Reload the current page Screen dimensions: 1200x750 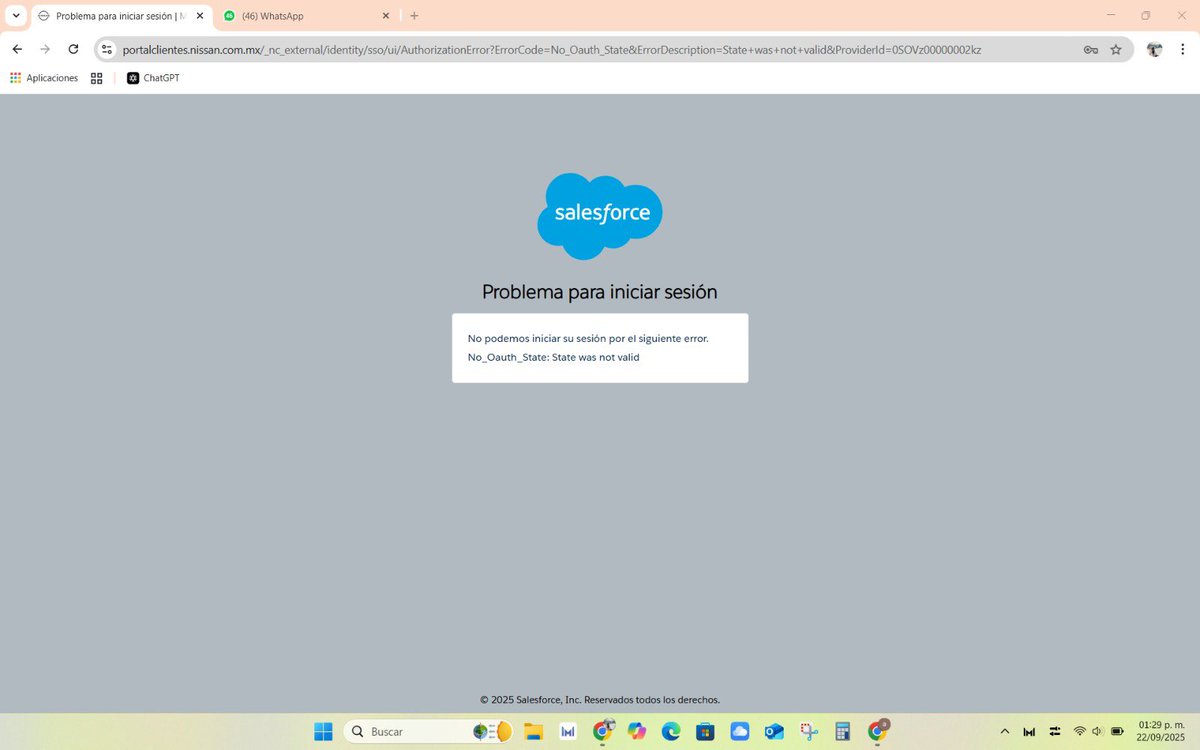pos(73,49)
